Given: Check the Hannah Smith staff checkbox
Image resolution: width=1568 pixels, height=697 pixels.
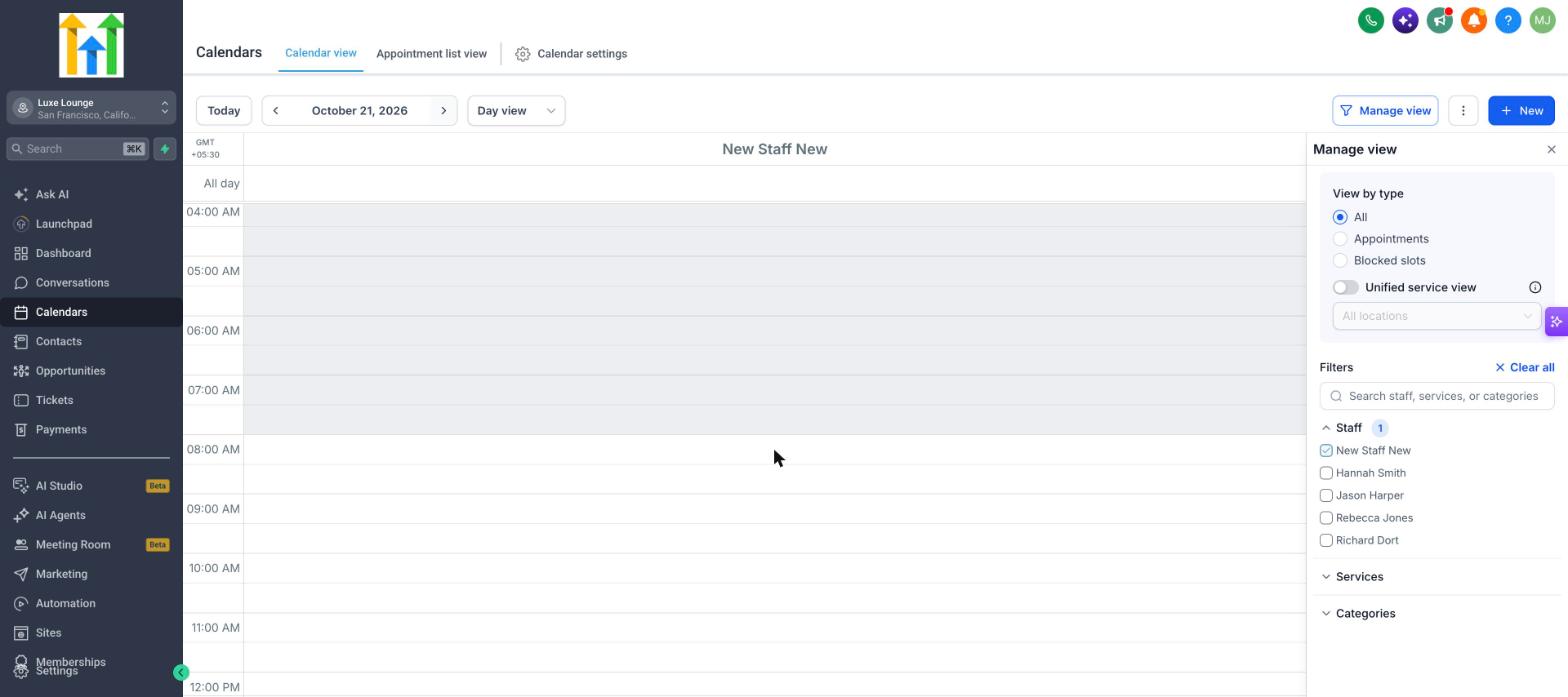Looking at the screenshot, I should (x=1326, y=473).
